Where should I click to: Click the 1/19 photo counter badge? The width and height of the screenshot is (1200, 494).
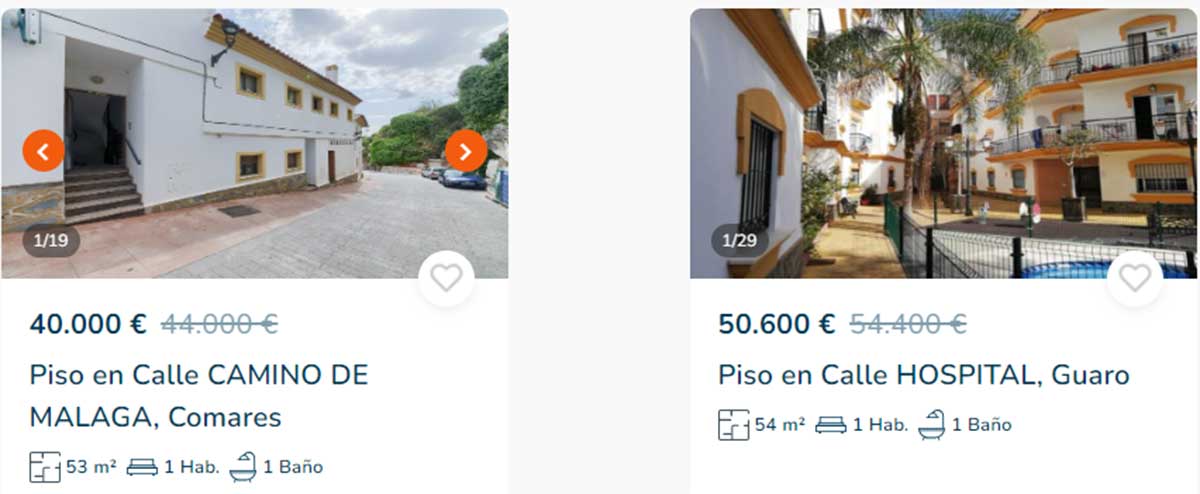pyautogui.click(x=51, y=240)
